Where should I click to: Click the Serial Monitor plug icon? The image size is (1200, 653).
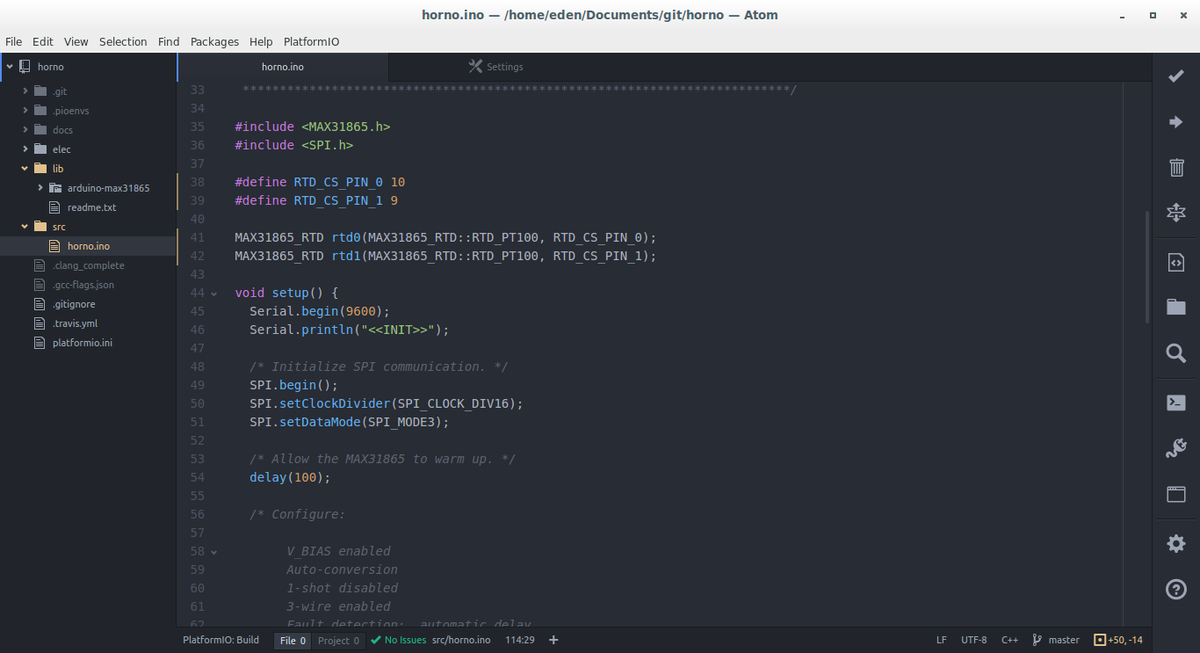click(1176, 448)
